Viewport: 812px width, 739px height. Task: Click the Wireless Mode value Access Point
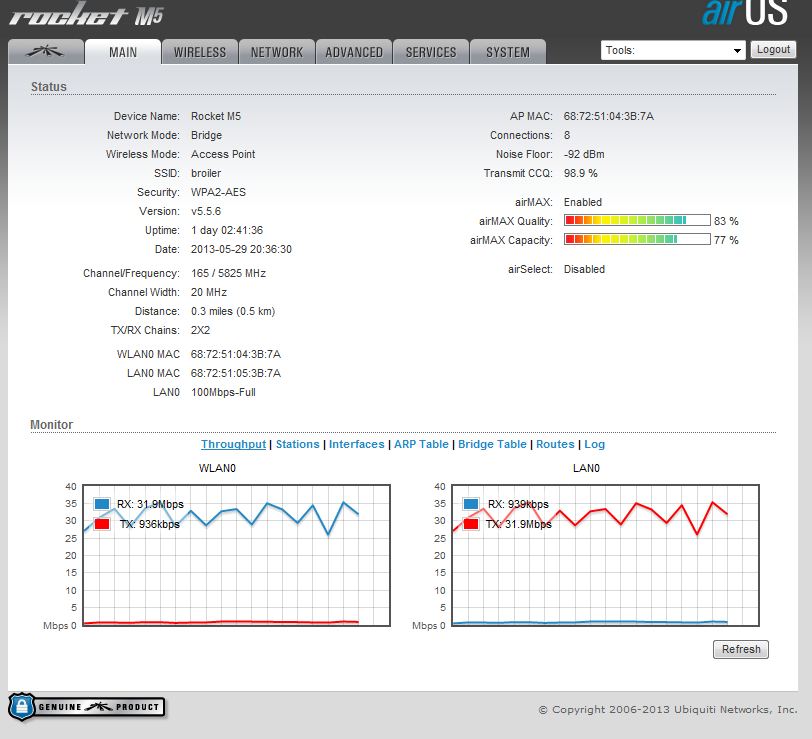click(223, 154)
